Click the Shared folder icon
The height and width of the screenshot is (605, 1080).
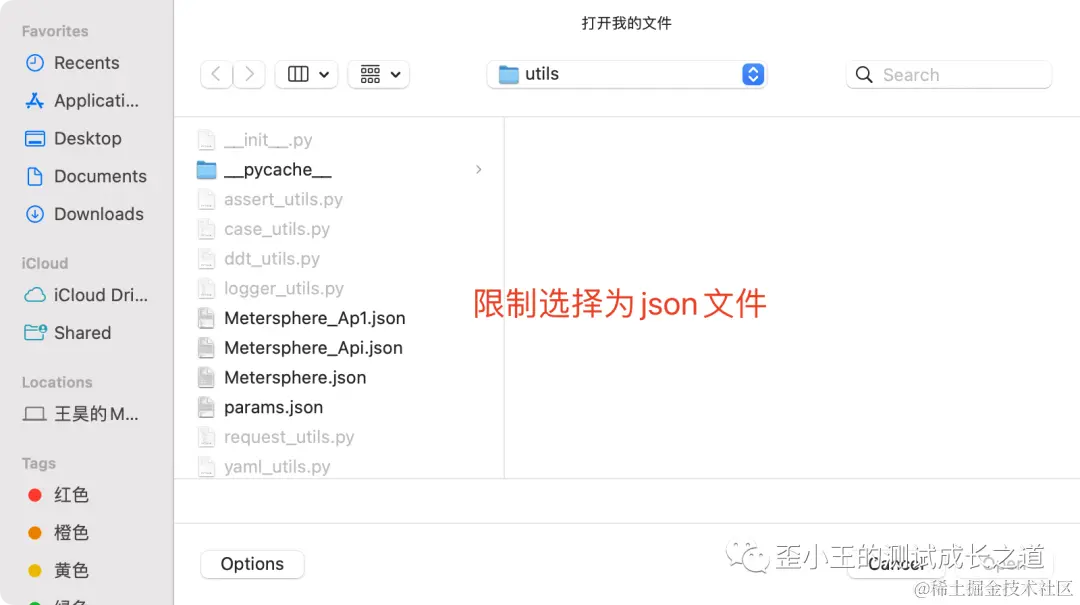point(35,333)
